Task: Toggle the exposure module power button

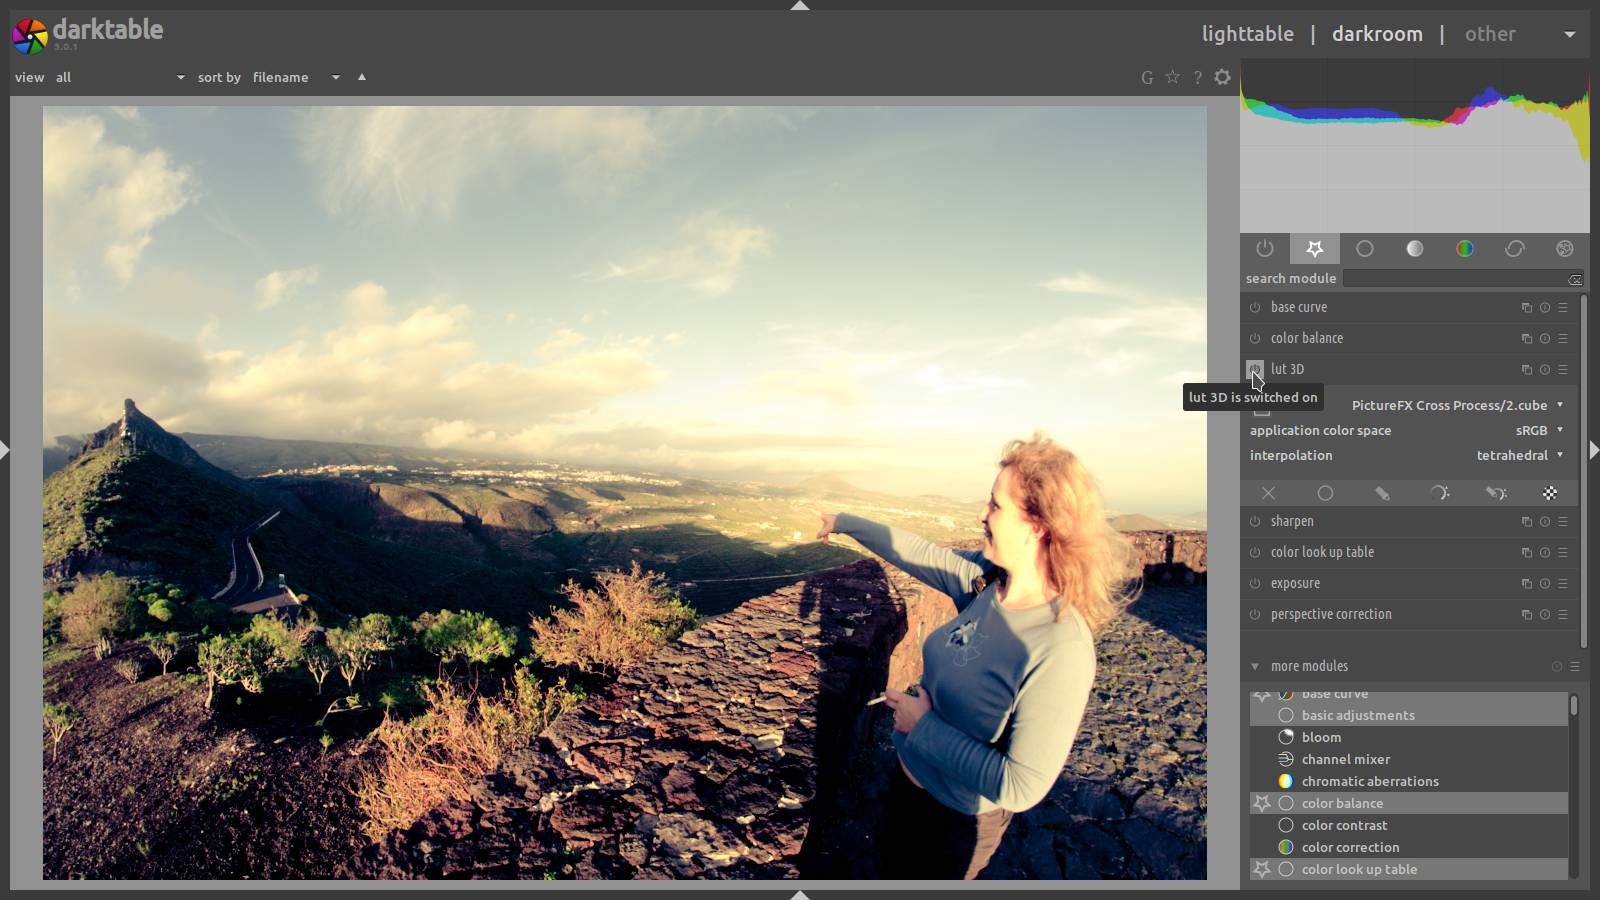Action: [x=1255, y=584]
